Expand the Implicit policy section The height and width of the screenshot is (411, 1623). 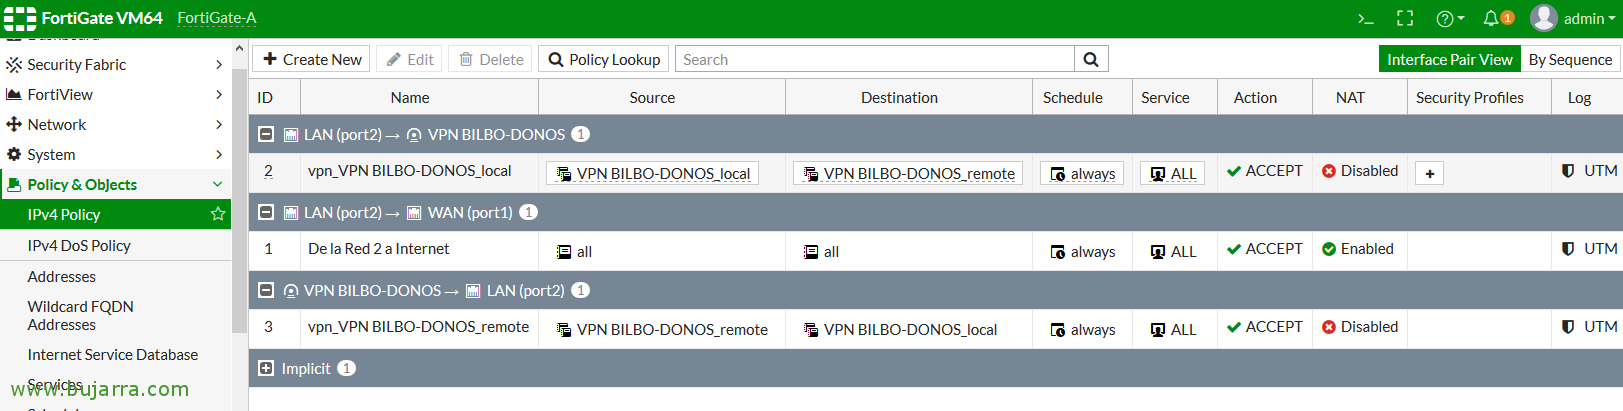(266, 368)
